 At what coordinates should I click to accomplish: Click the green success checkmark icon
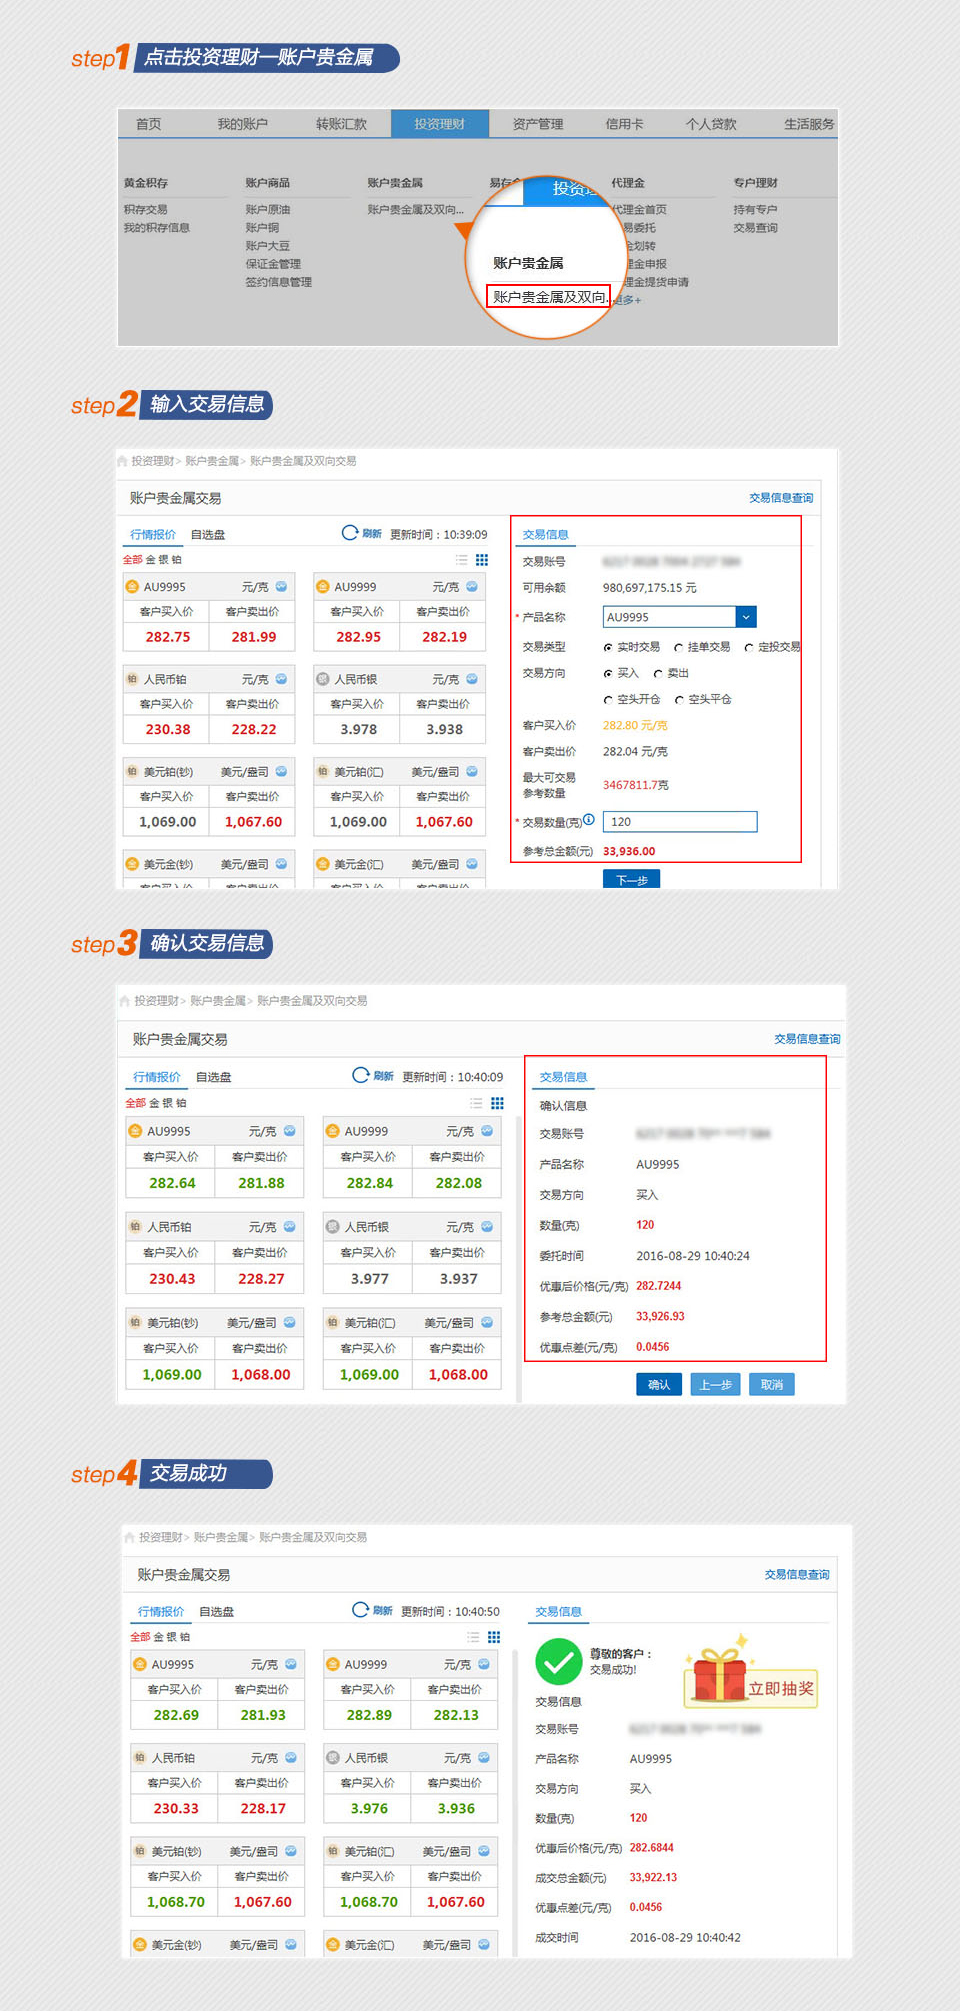coord(559,1662)
